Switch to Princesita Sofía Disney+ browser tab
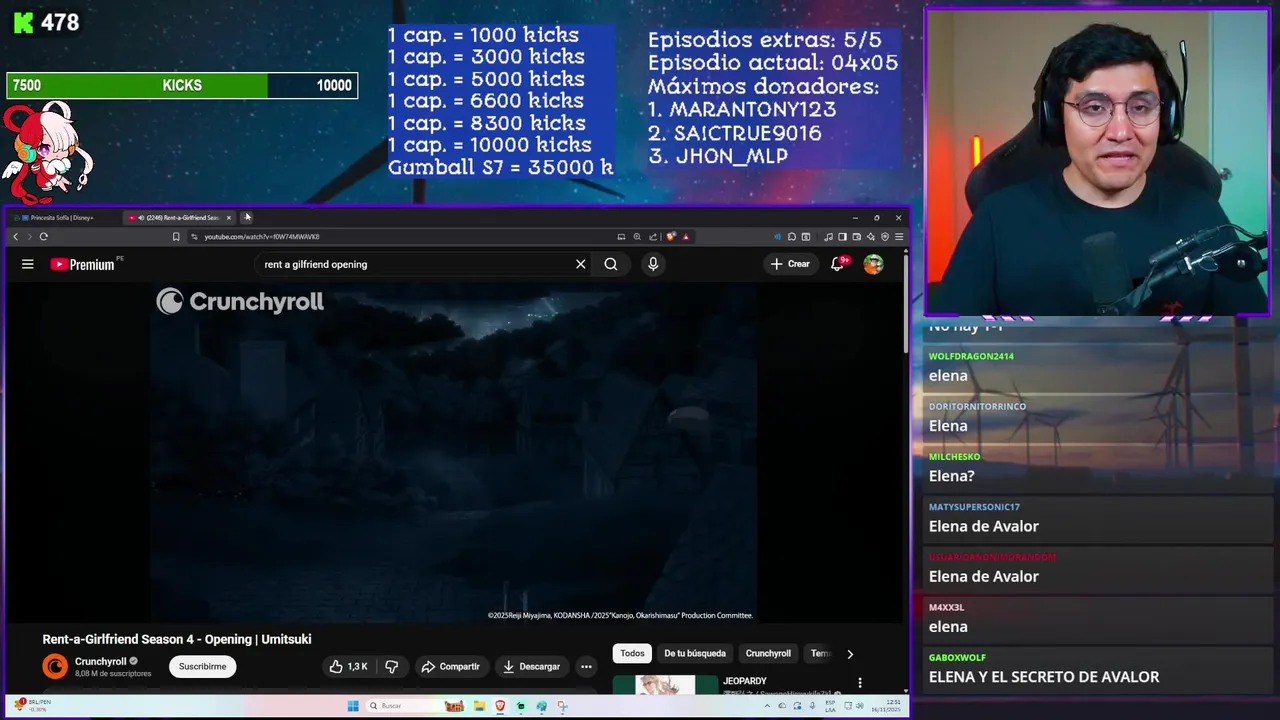The height and width of the screenshot is (720, 1280). click(61, 217)
